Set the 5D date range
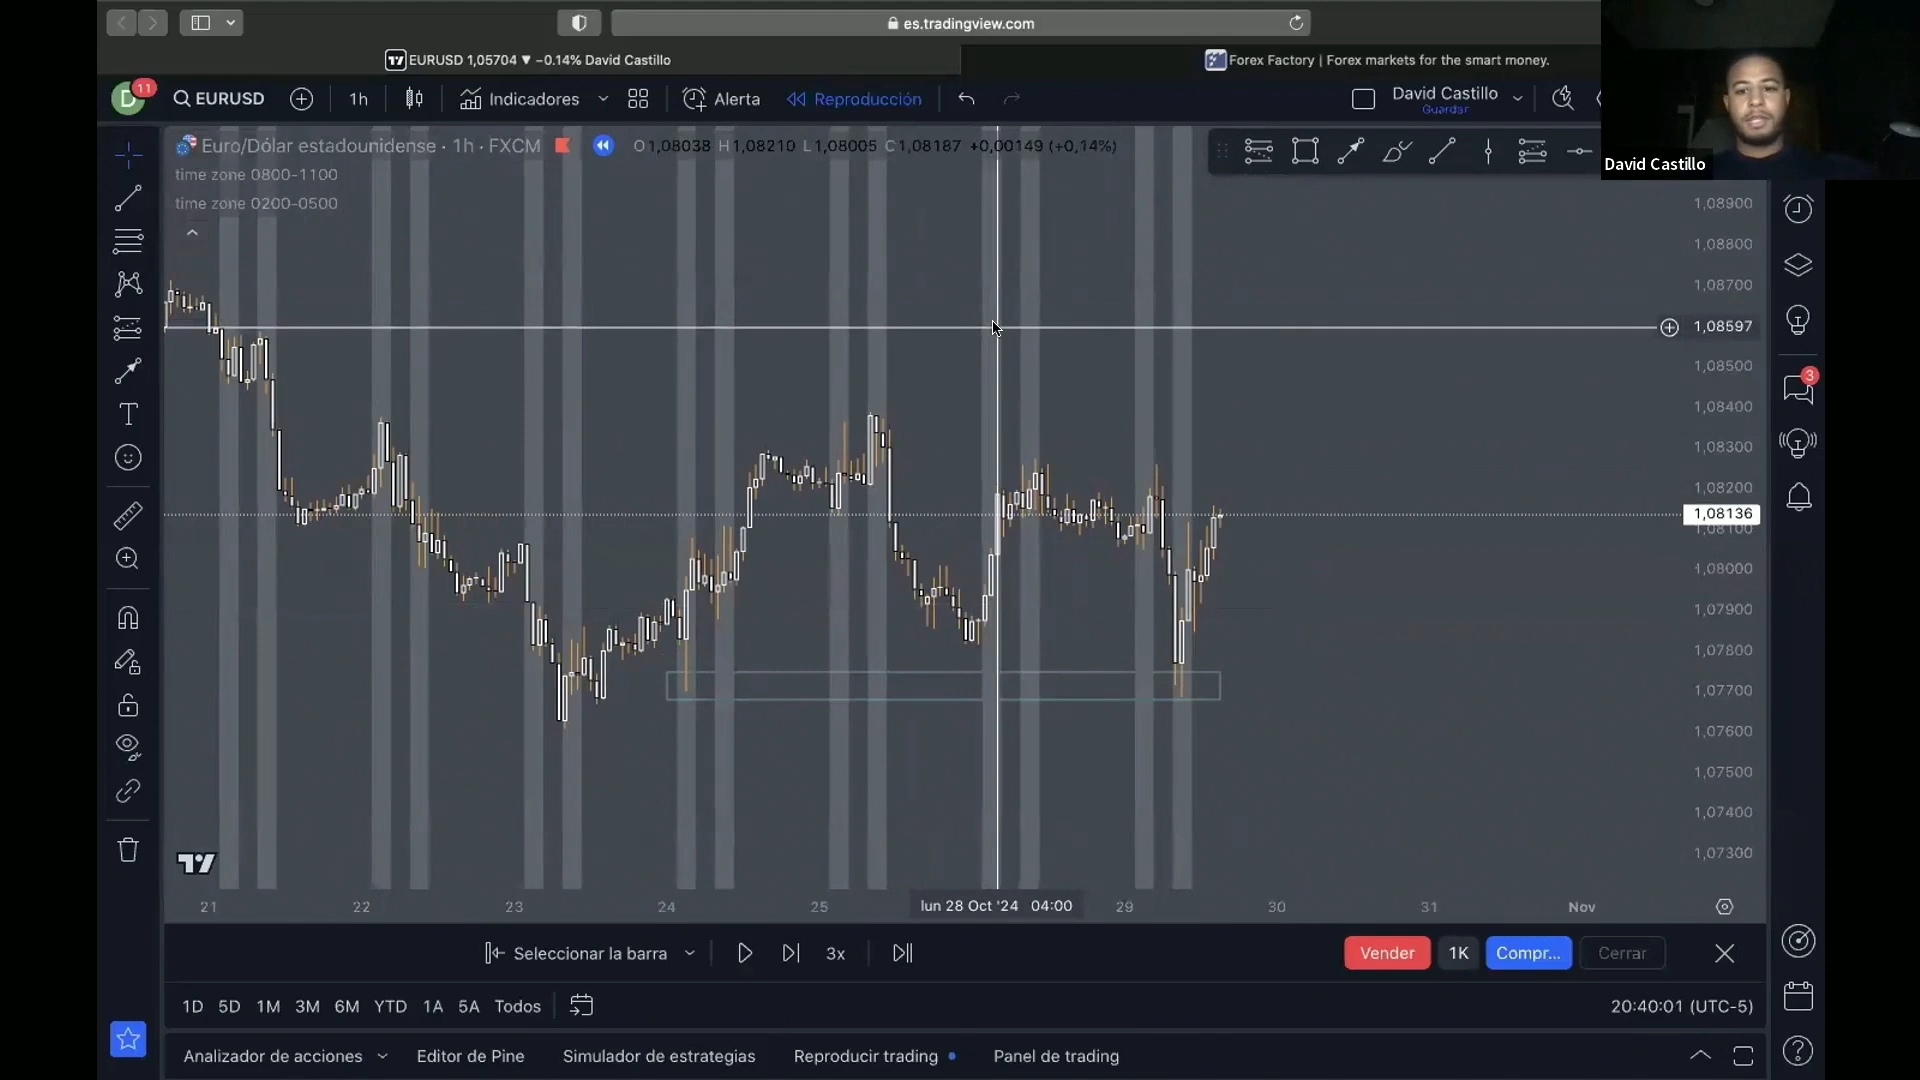Screen dimensions: 1920x1080 click(229, 1007)
